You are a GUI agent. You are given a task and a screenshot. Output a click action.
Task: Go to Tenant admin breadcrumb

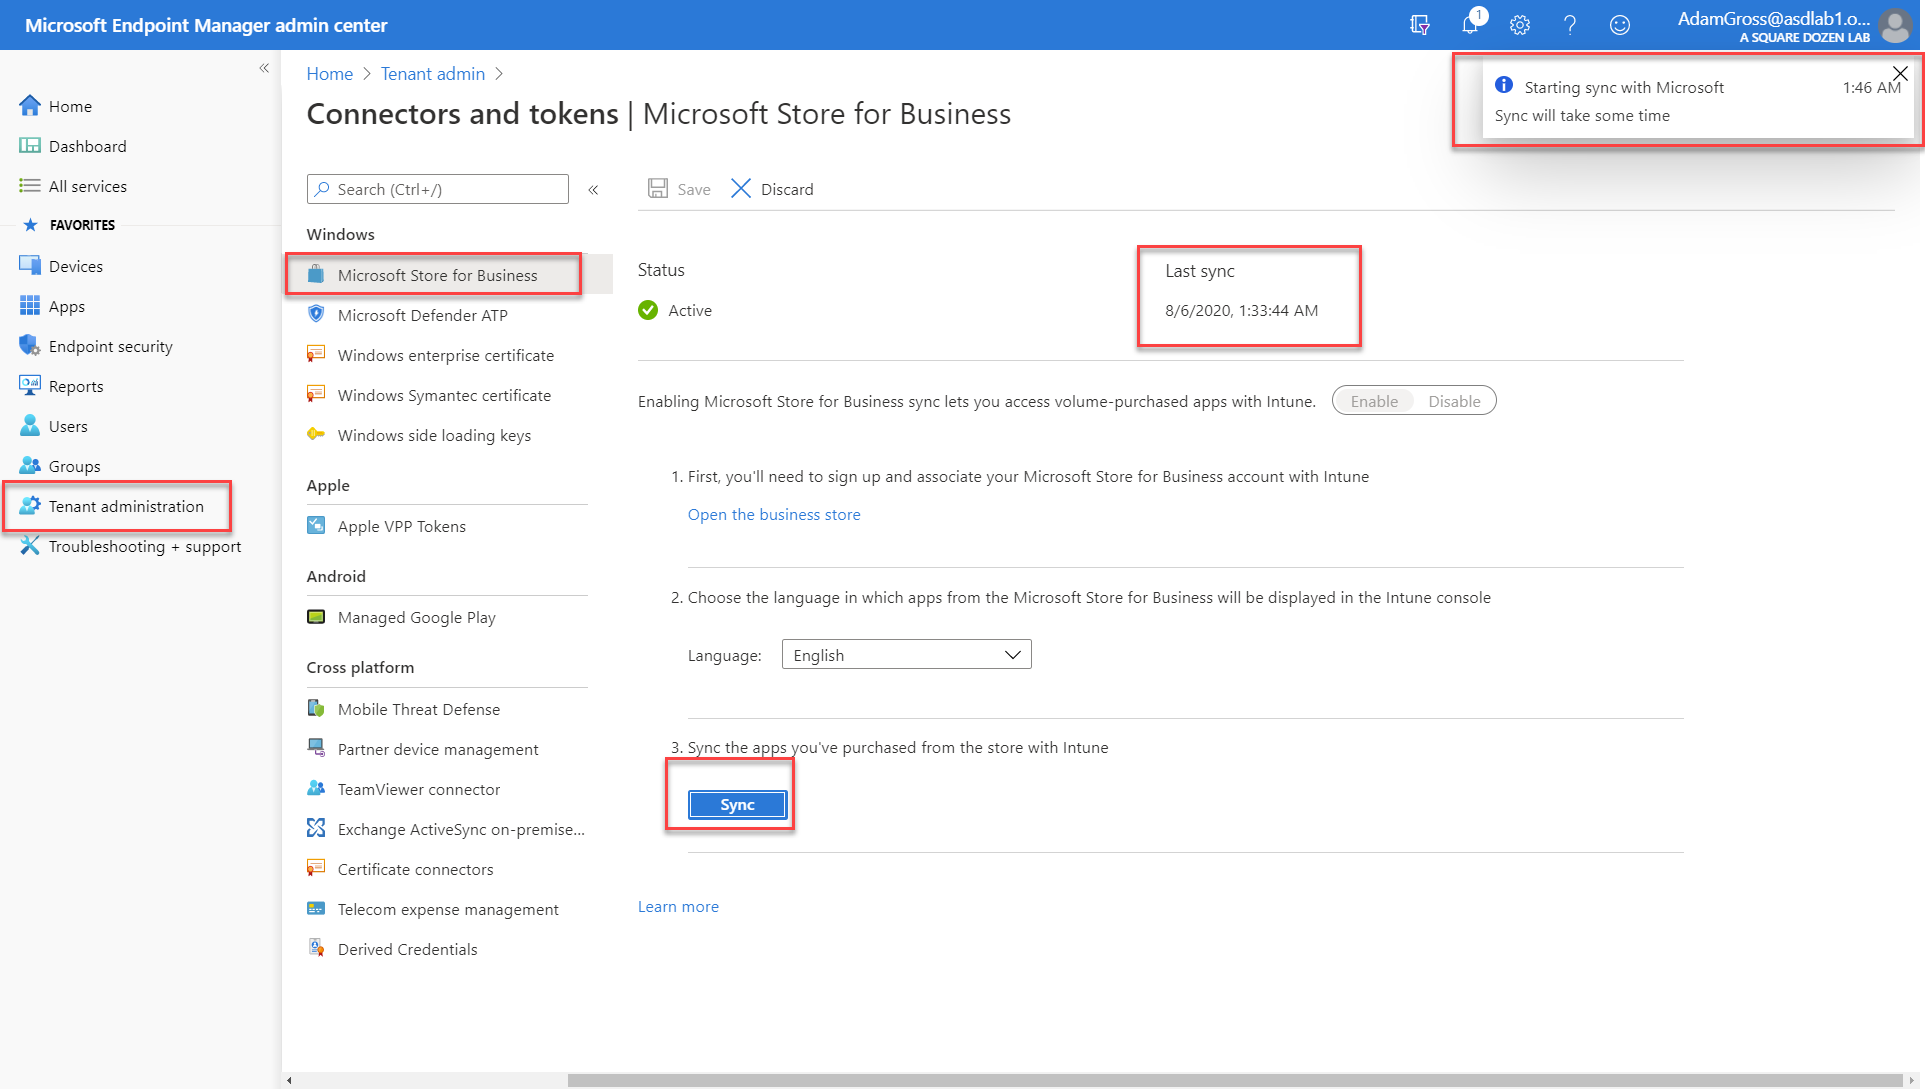coord(433,74)
